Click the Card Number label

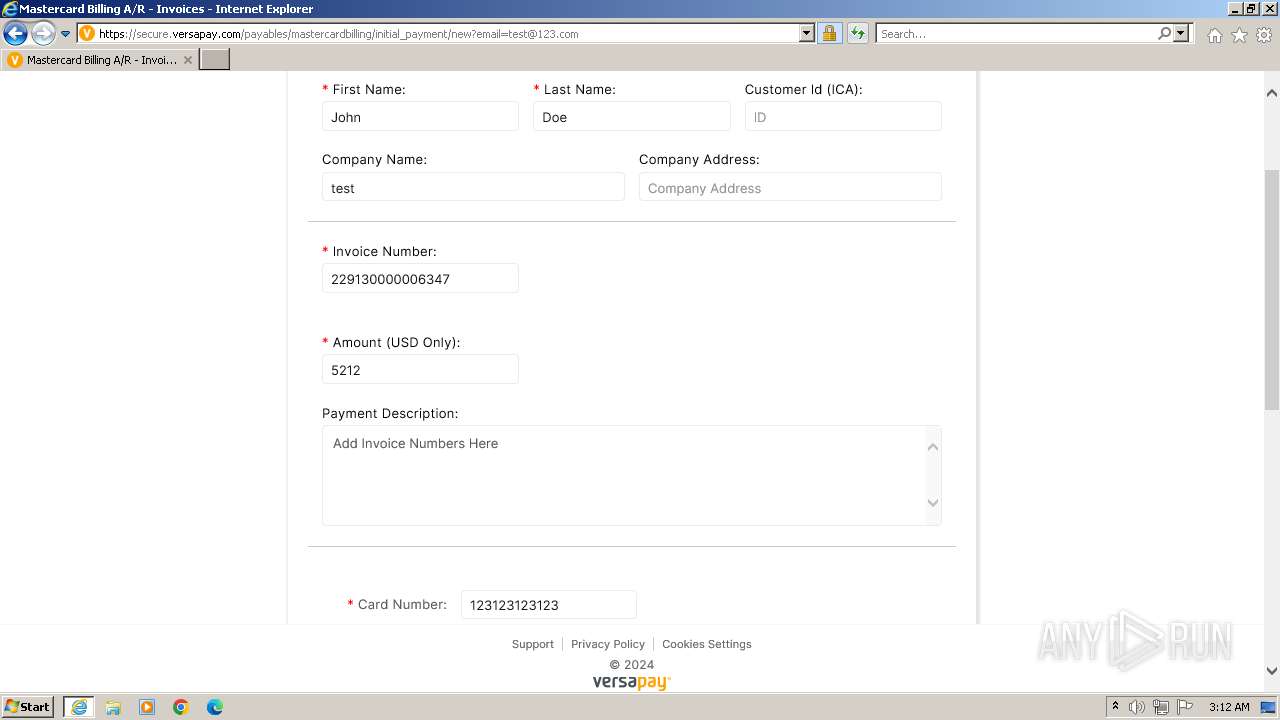402,604
